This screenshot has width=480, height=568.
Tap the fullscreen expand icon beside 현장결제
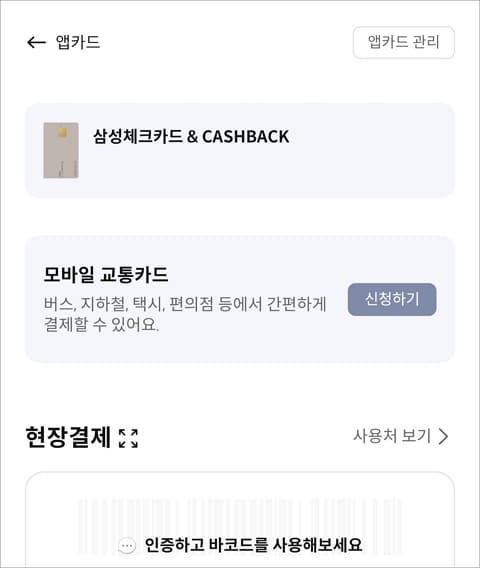[129, 438]
